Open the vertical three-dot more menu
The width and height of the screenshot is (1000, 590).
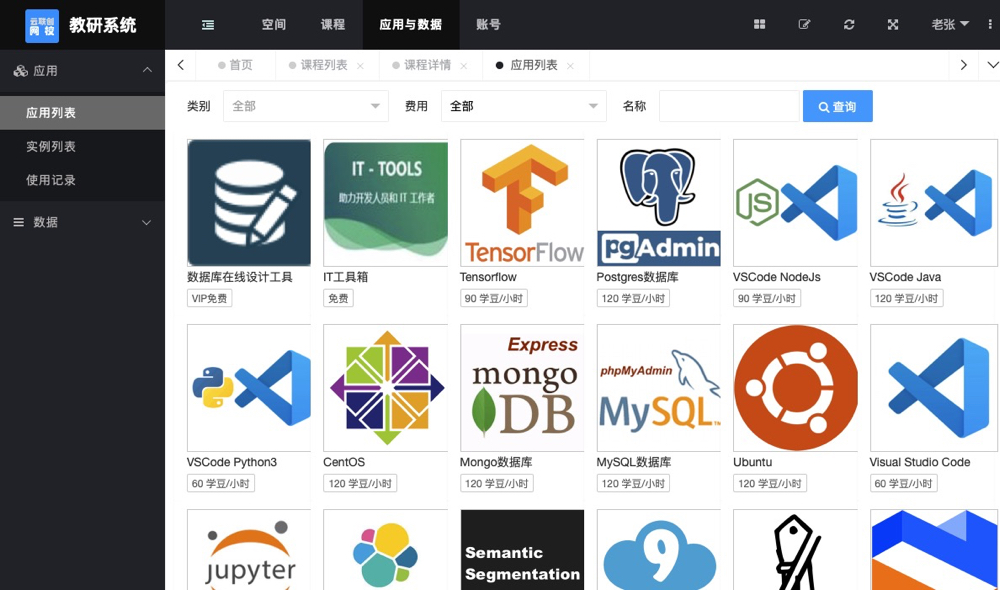point(990,24)
